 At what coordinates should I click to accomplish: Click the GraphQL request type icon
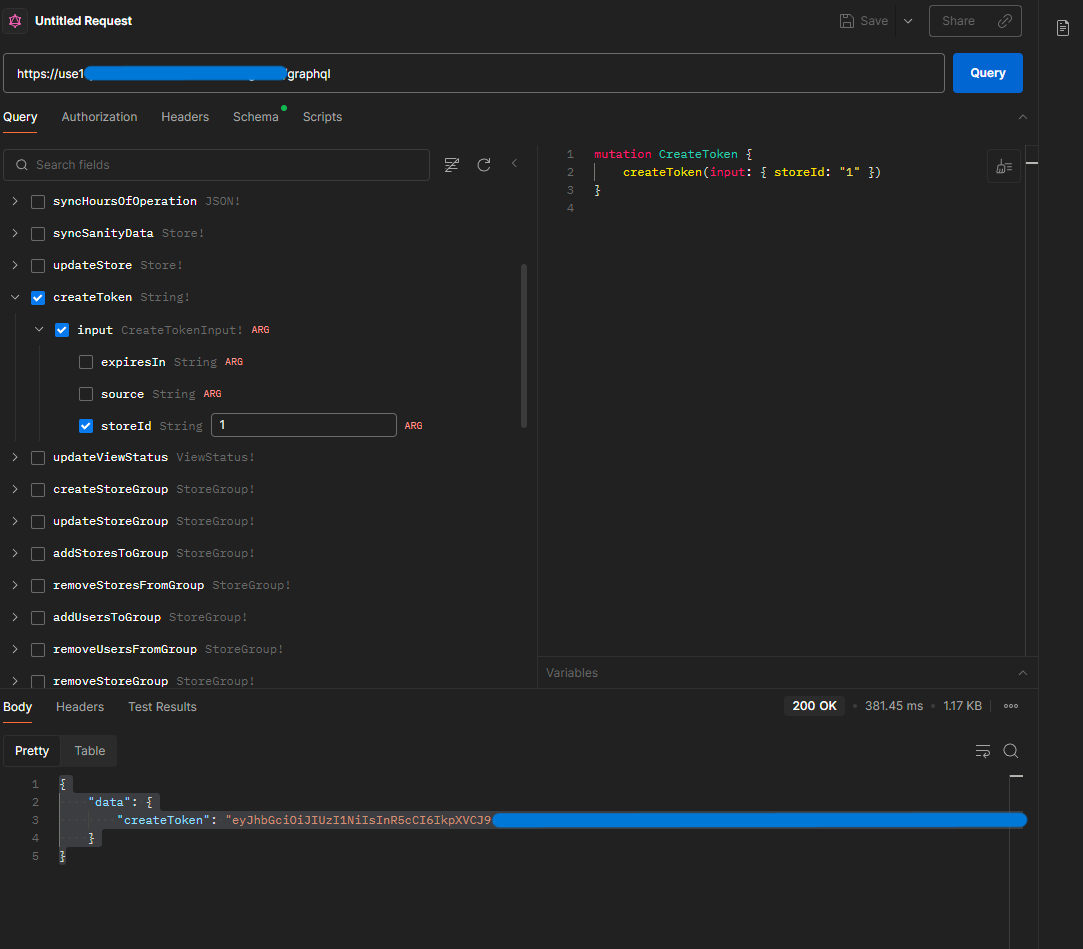(x=15, y=21)
